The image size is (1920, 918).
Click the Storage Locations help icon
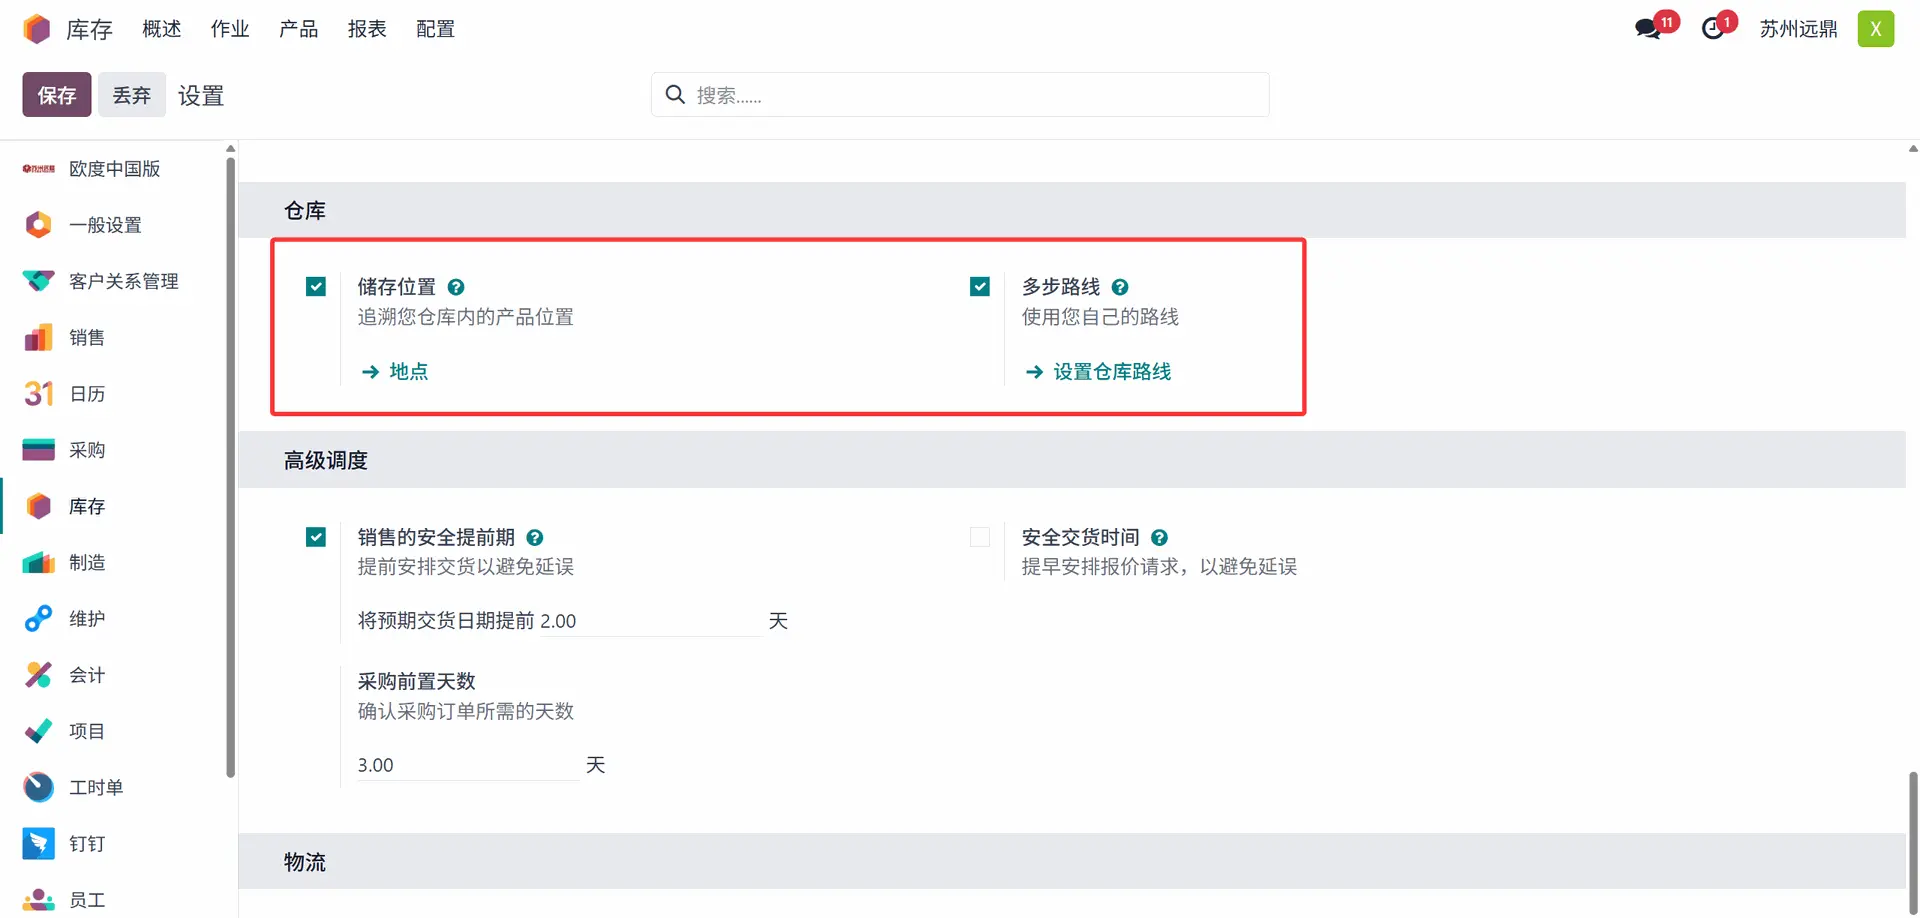coord(456,287)
